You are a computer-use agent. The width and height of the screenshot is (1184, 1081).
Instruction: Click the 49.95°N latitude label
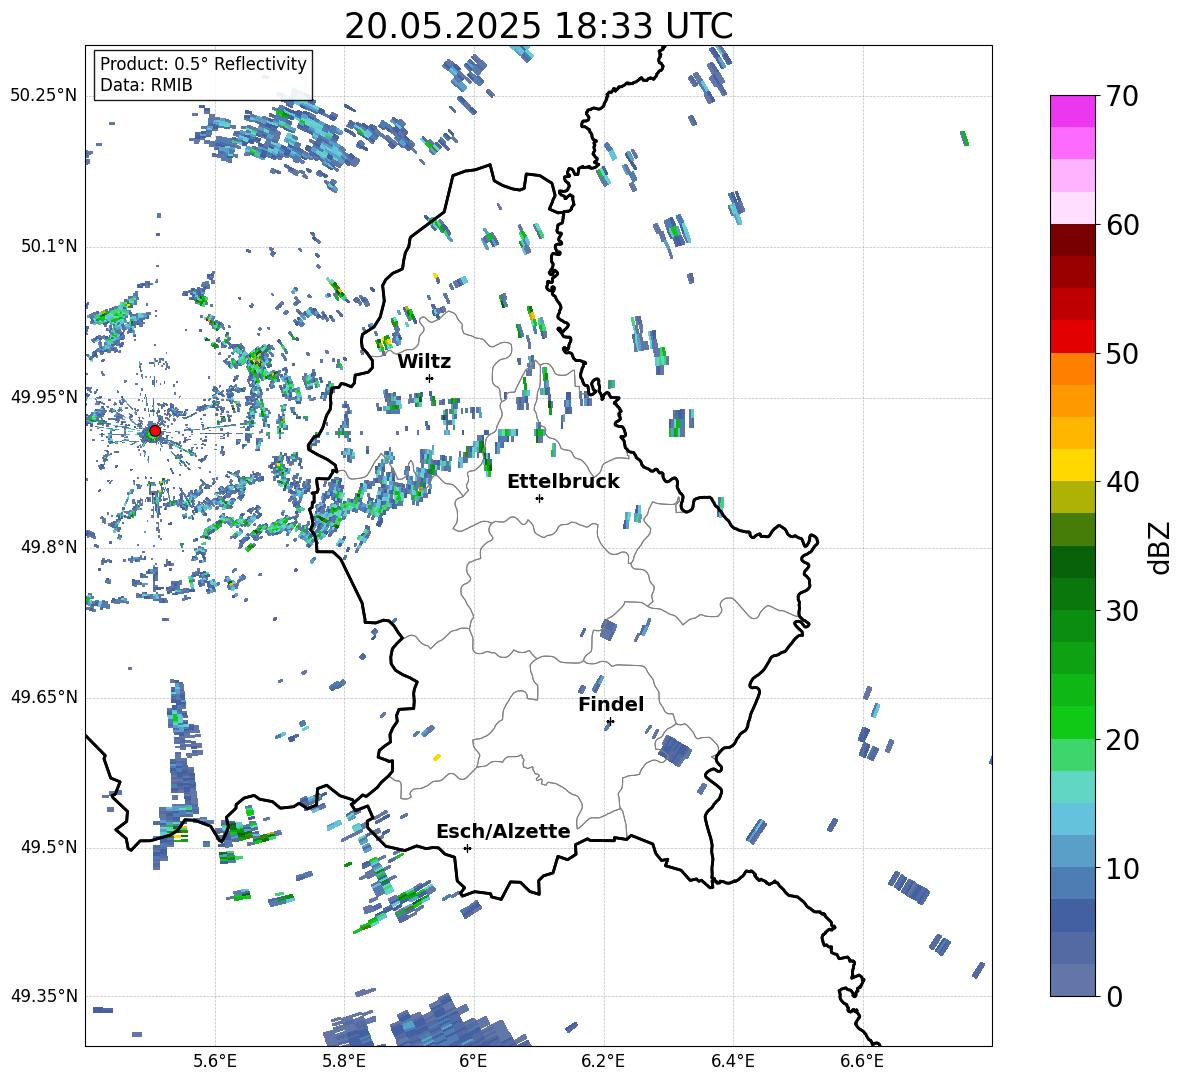44,397
